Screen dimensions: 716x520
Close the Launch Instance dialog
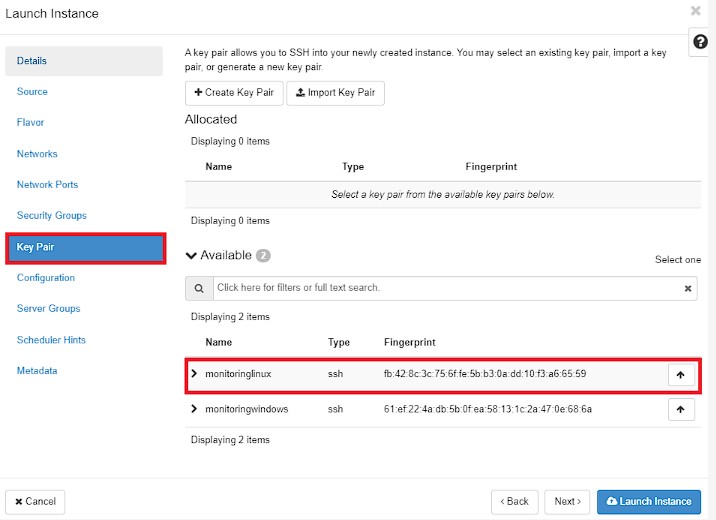(x=695, y=11)
